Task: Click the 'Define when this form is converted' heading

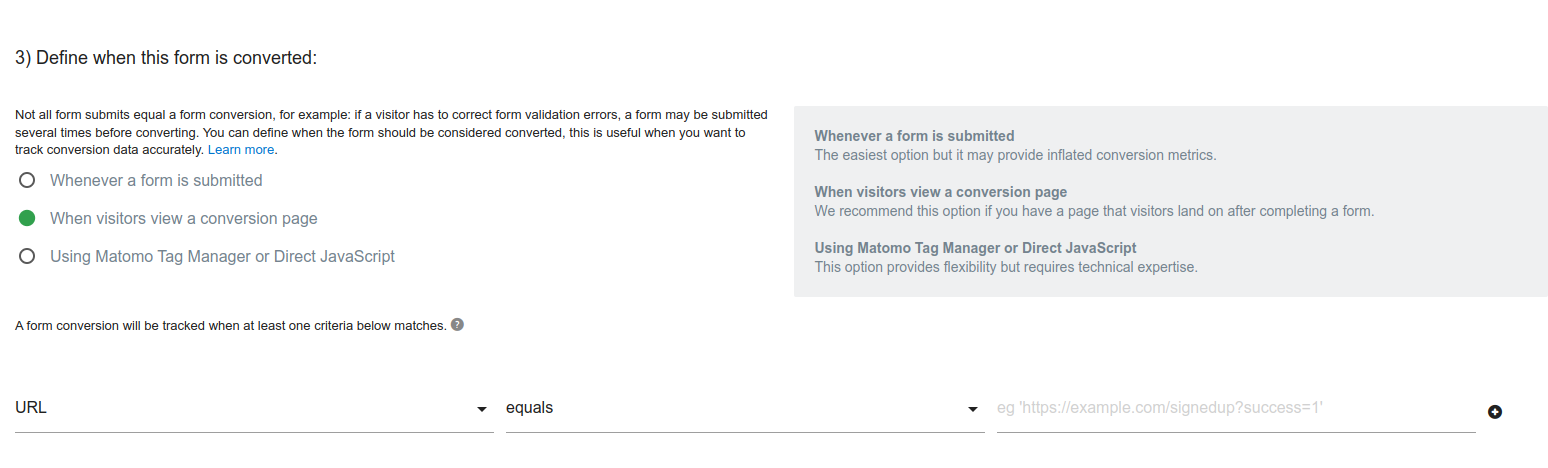Action: pyautogui.click(x=166, y=58)
